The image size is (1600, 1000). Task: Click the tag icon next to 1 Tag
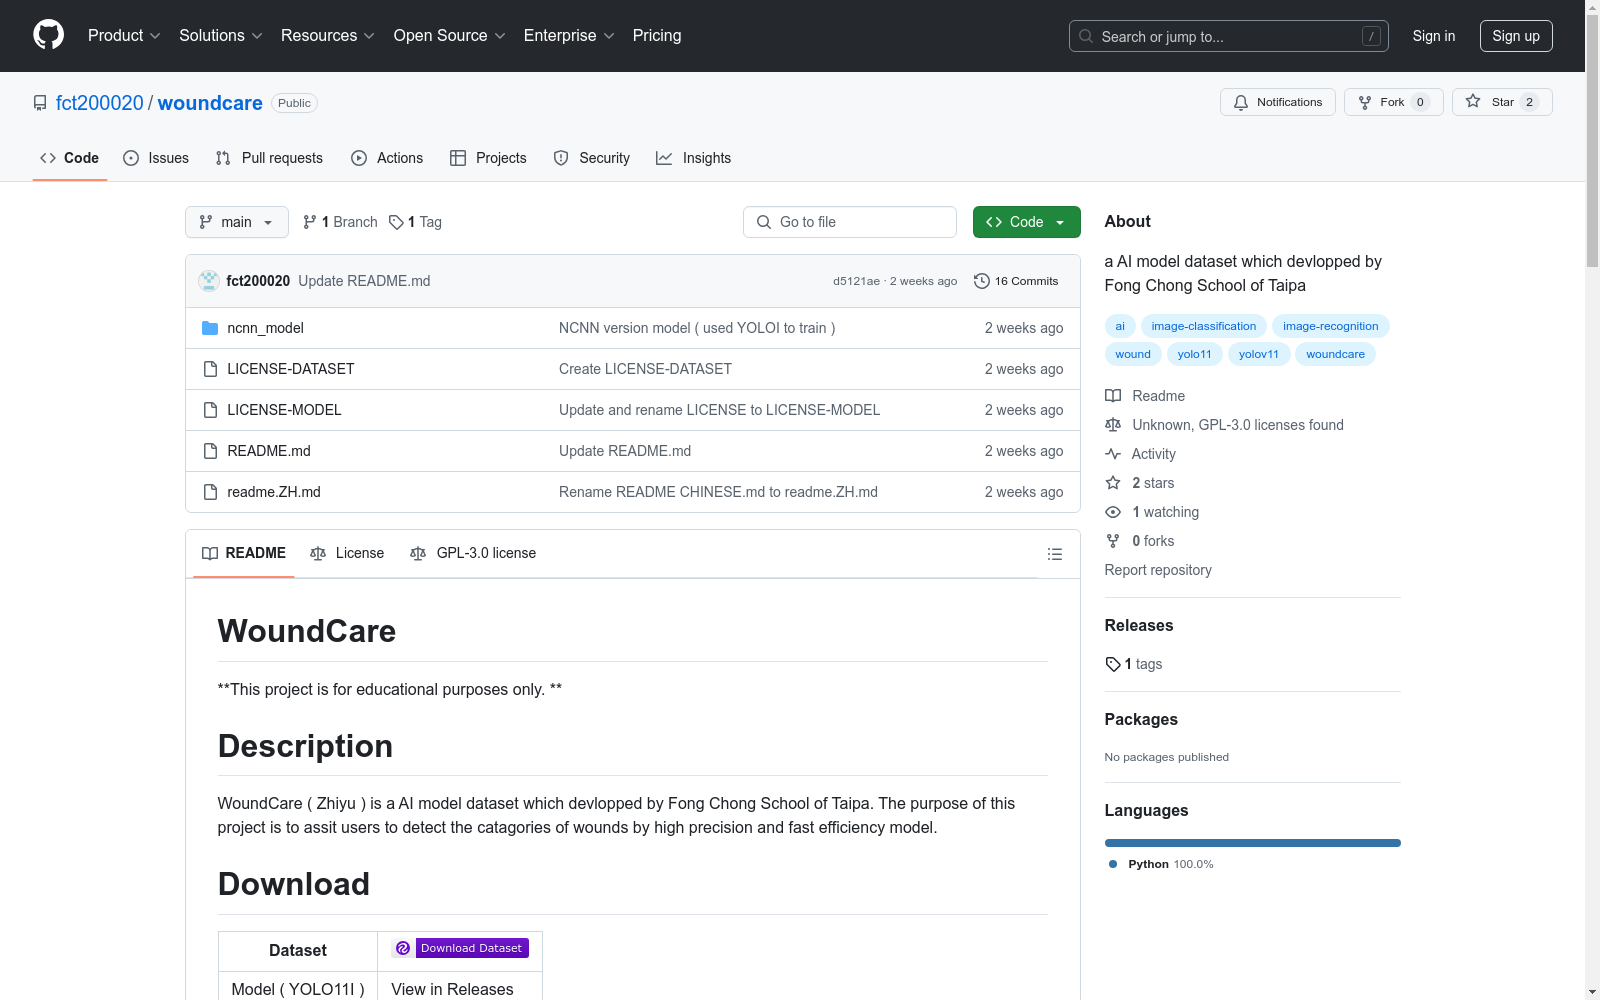click(396, 222)
